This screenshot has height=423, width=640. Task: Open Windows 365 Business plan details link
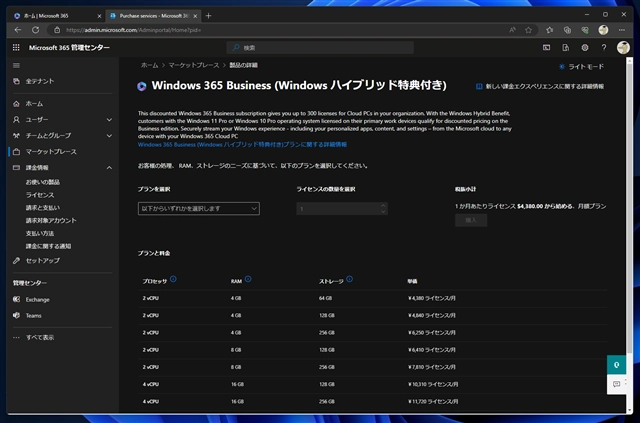242,145
